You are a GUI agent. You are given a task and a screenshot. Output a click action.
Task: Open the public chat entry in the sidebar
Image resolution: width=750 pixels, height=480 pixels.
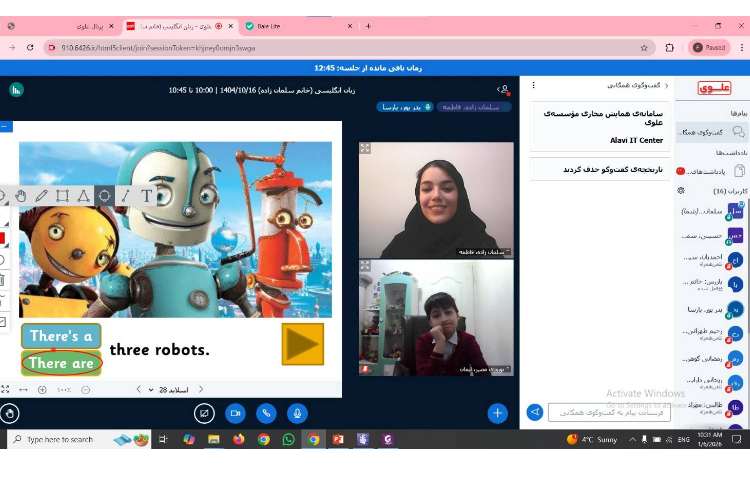coord(712,132)
